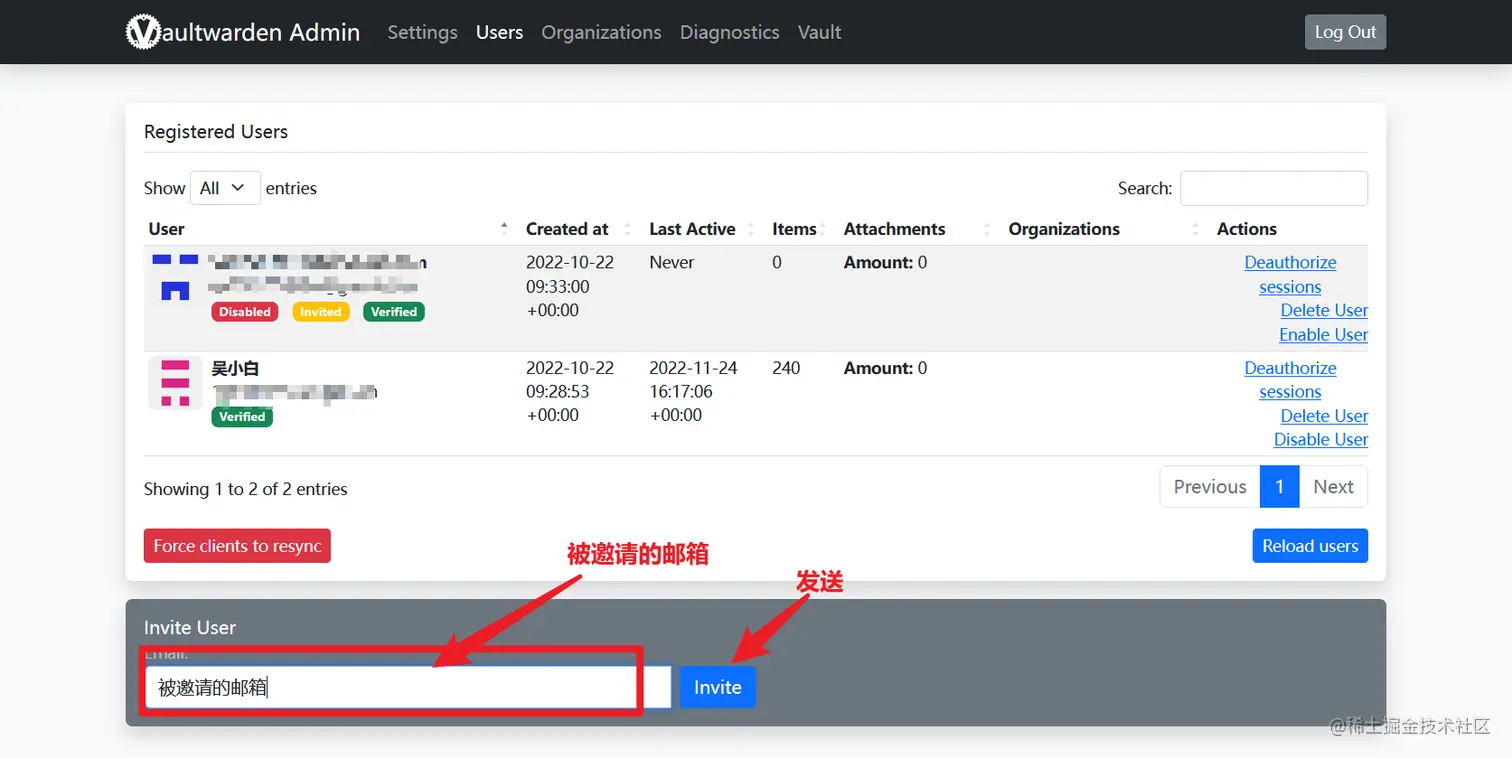Sort the table by User column

point(329,229)
